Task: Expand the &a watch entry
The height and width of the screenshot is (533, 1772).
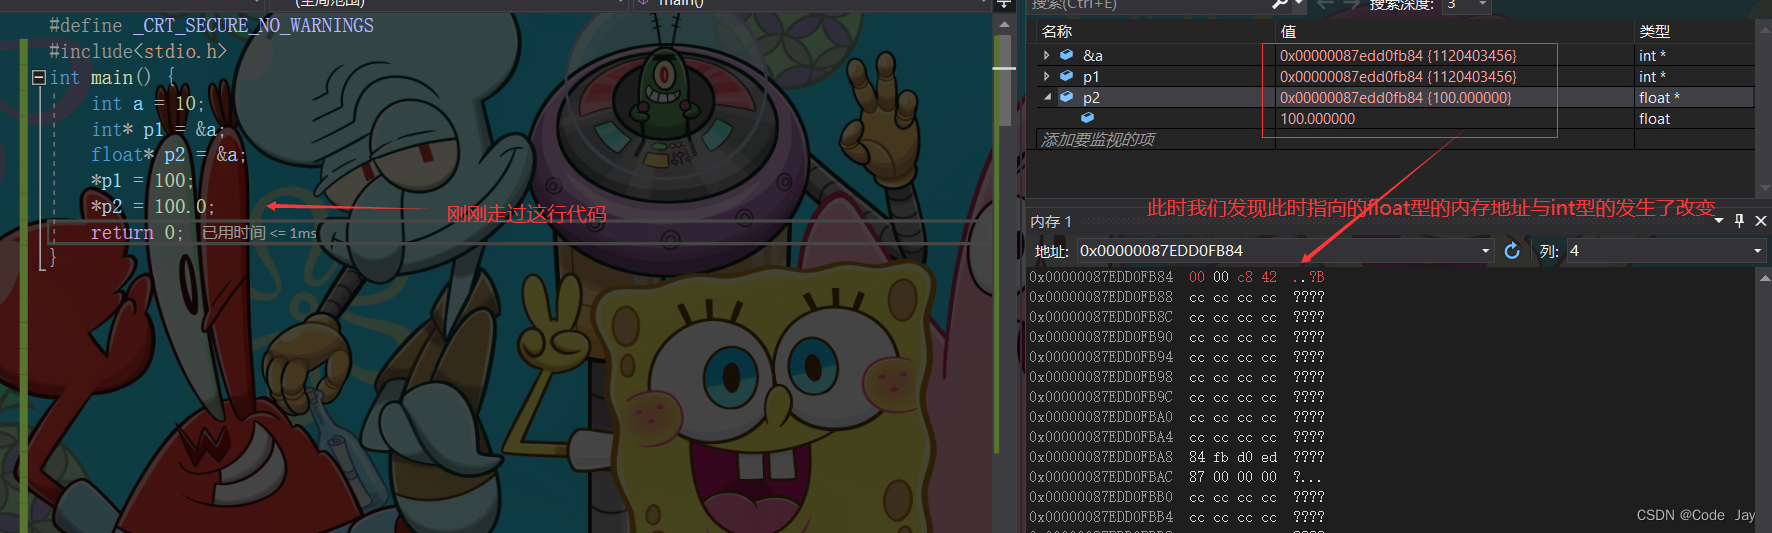Action: (x=1047, y=55)
